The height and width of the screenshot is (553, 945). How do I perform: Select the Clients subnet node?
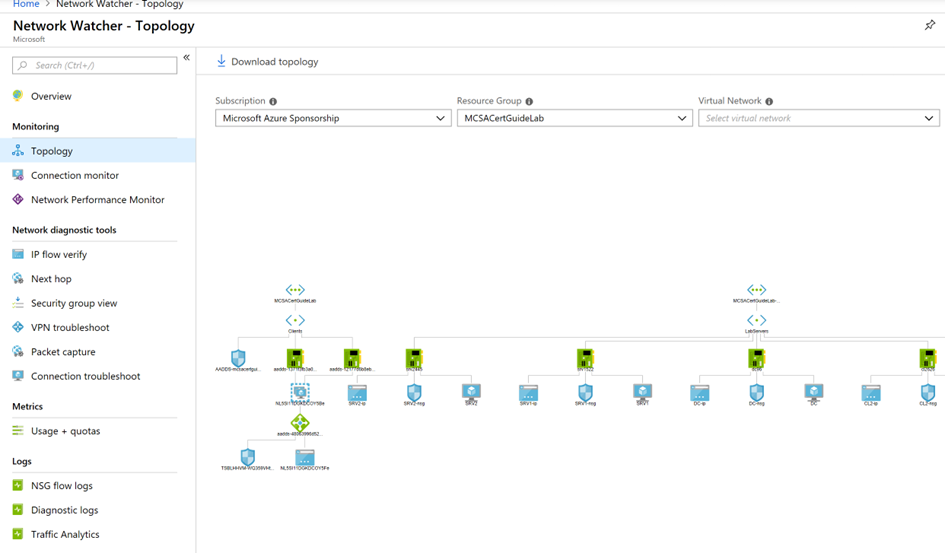(x=295, y=320)
